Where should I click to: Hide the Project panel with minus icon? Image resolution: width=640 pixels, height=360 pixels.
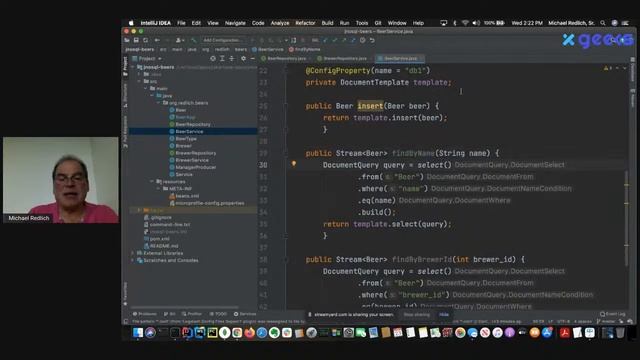[x=252, y=59]
